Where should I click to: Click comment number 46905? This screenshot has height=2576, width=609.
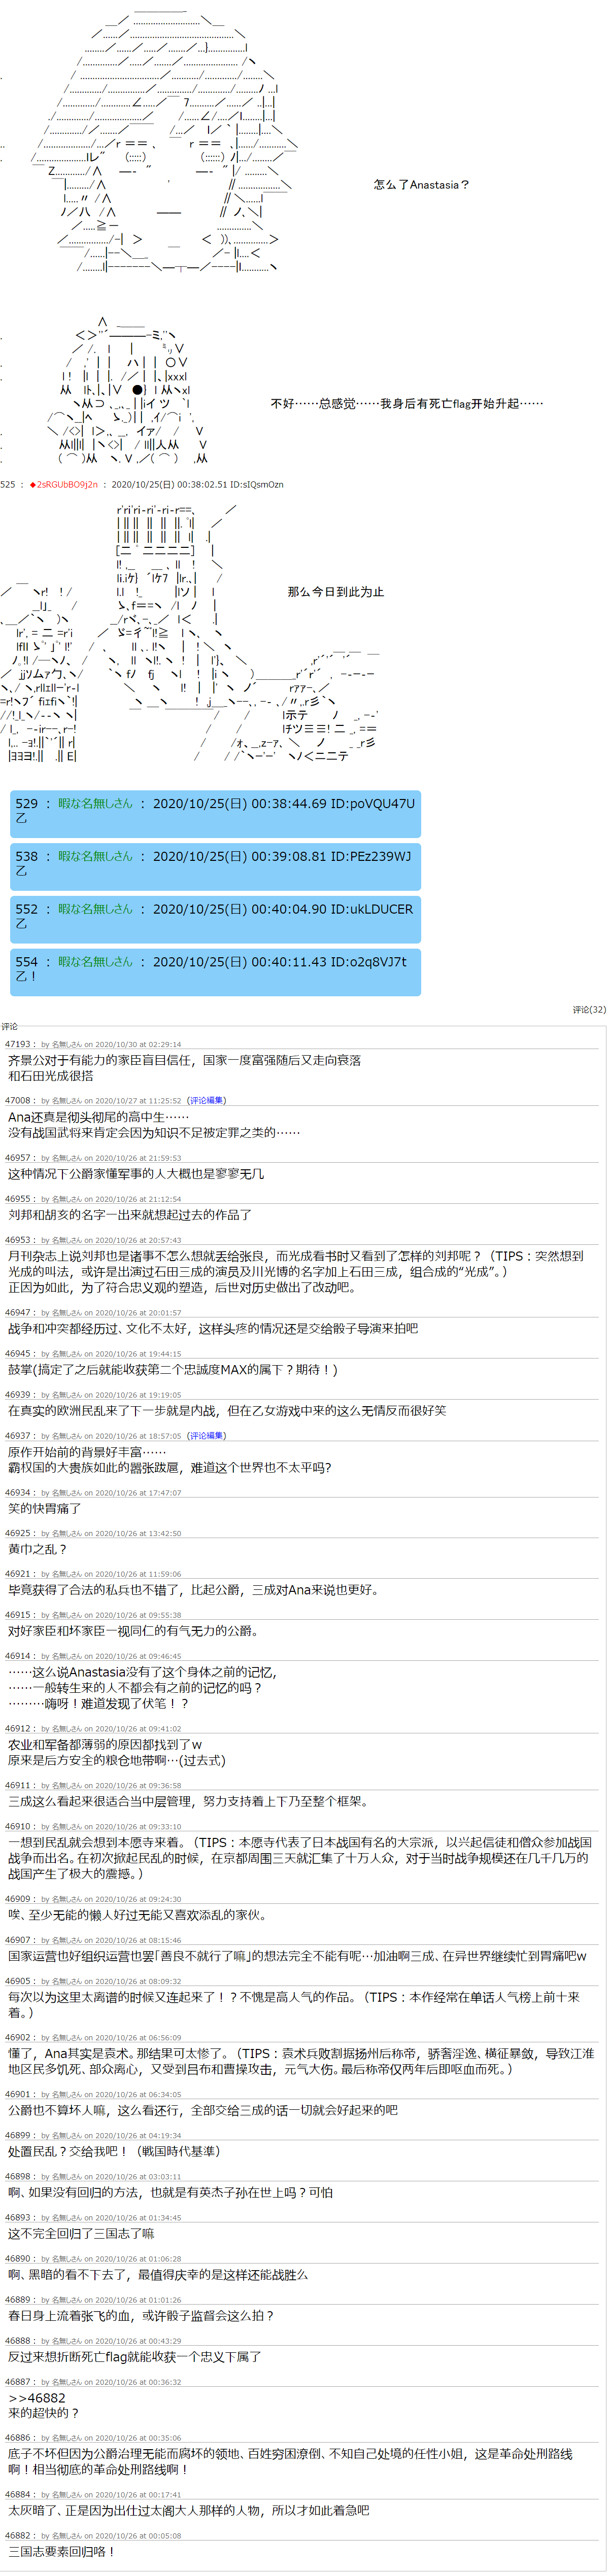pos(18,1980)
